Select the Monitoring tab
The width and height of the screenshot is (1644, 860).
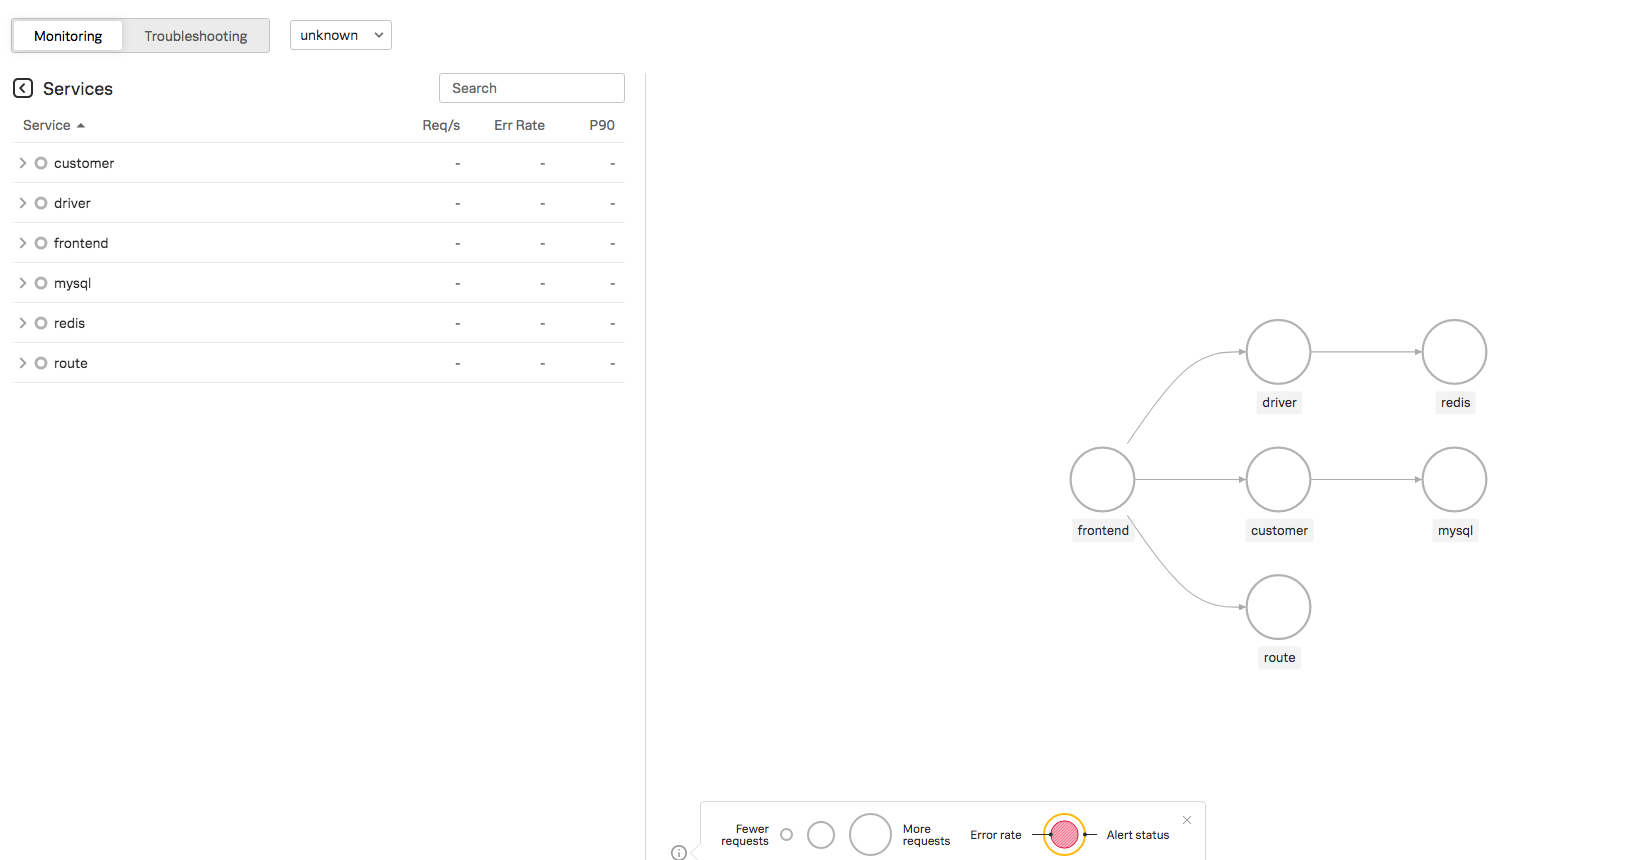68,36
